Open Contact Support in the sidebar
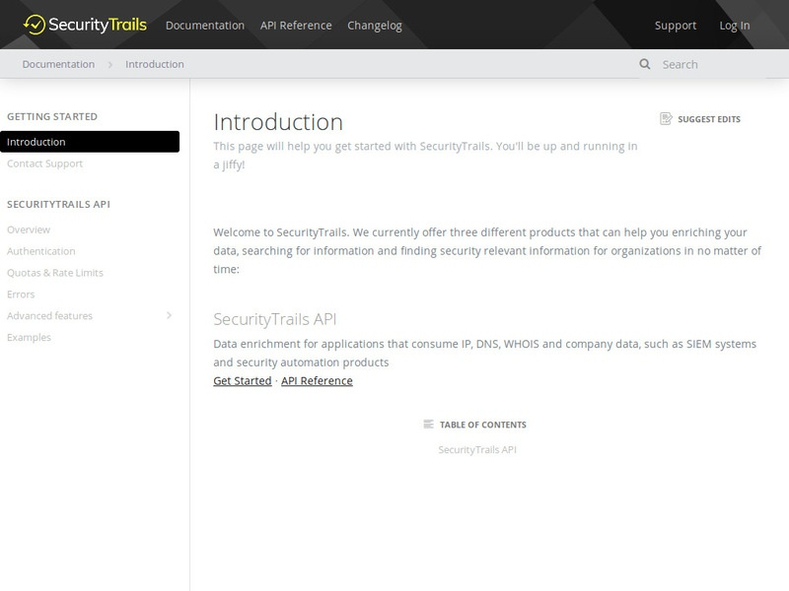 coord(45,163)
